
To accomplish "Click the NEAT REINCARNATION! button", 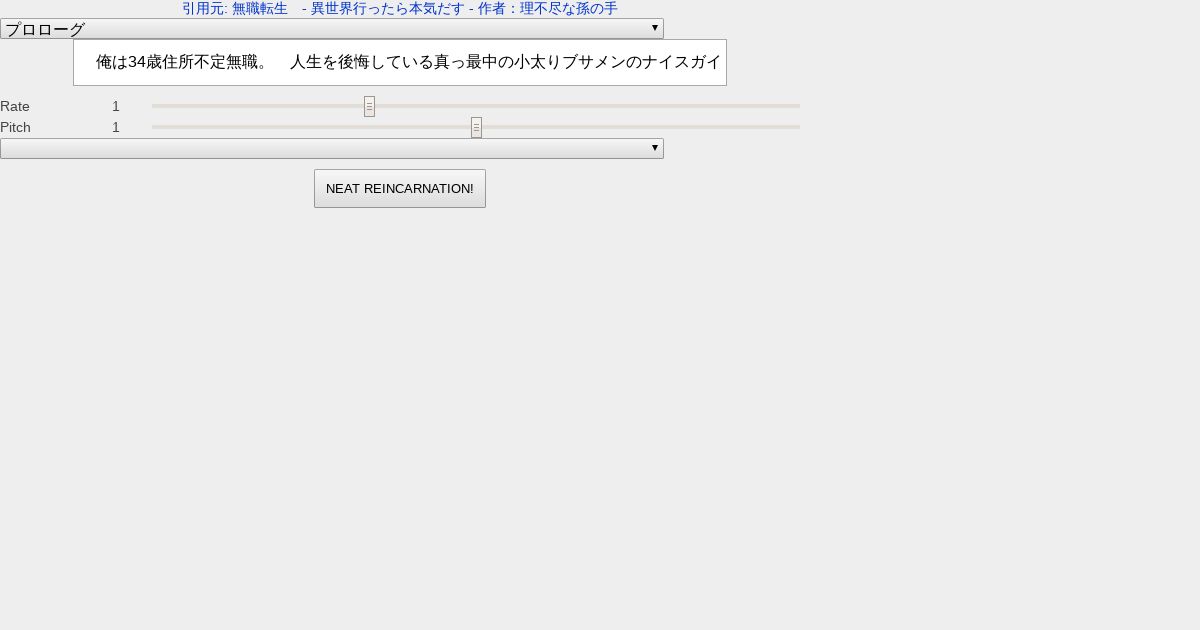I will pyautogui.click(x=400, y=188).
